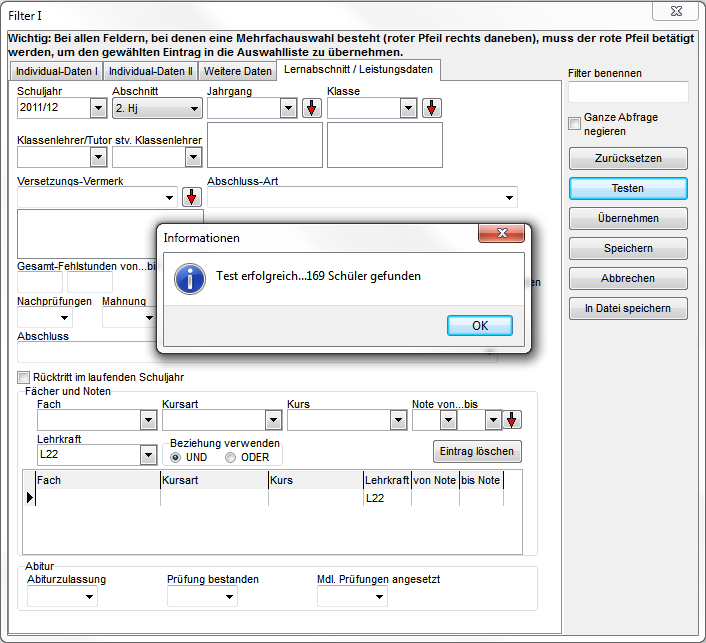706x643 pixels.
Task: Enable 'Ganze Abfrage negieren' checkbox
Action: pyautogui.click(x=575, y=124)
